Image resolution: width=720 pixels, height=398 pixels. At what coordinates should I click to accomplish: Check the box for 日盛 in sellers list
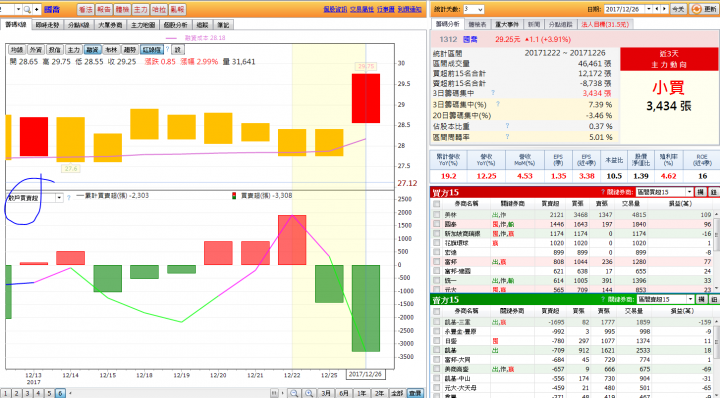pyautogui.click(x=436, y=341)
